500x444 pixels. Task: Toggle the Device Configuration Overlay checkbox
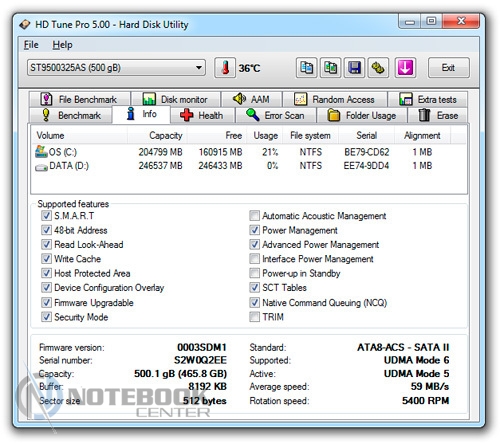click(x=46, y=287)
